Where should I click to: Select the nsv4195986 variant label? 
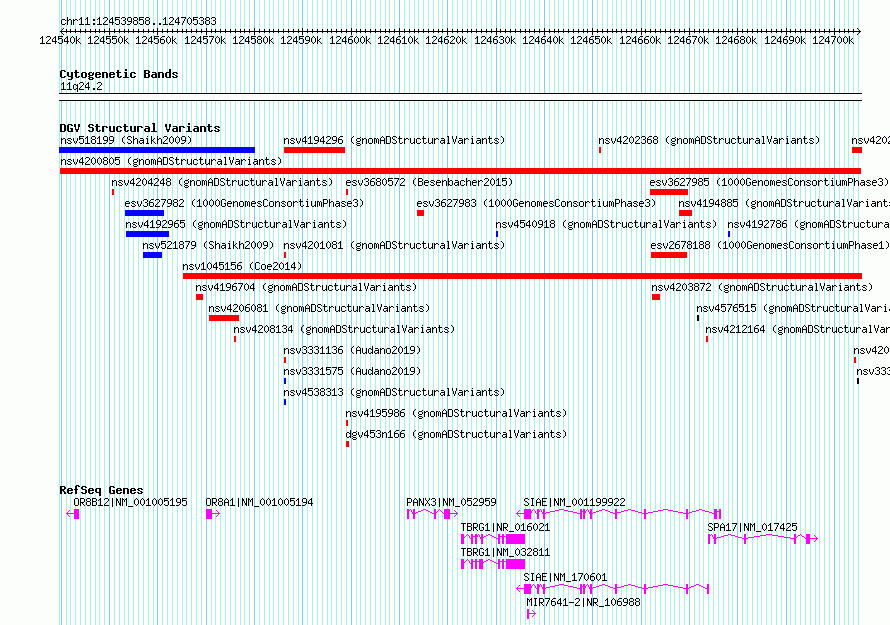(456, 413)
